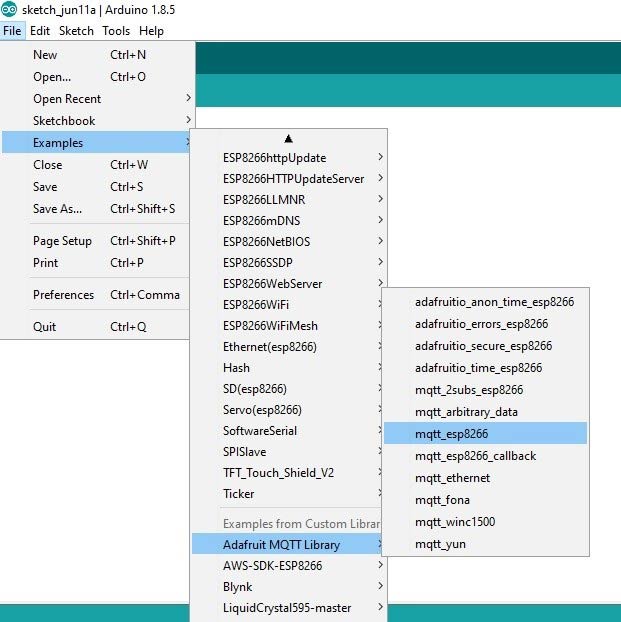Viewport: 621px width, 622px height.
Task: Open the adafruitio_errors_esp8266 example
Action: tap(485, 324)
